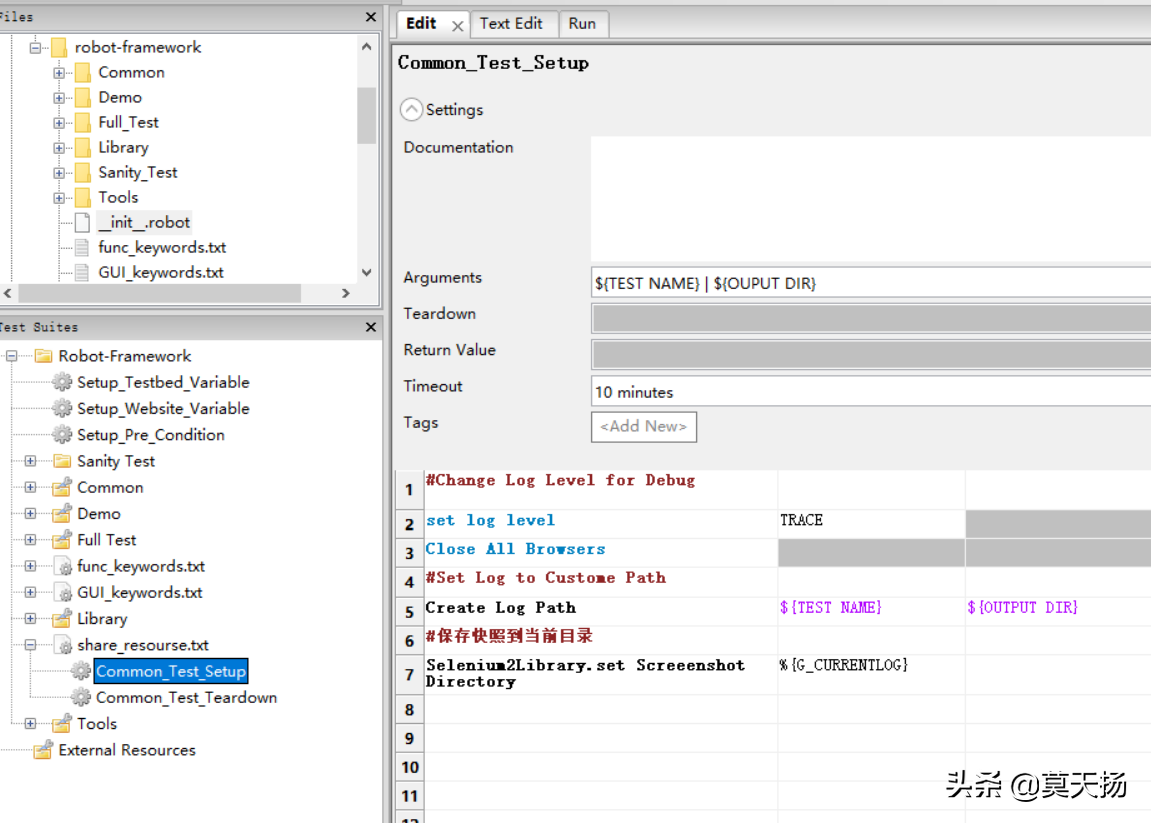This screenshot has height=823, width=1151.
Task: Expand the Sanity Test suite node
Action: click(30, 461)
